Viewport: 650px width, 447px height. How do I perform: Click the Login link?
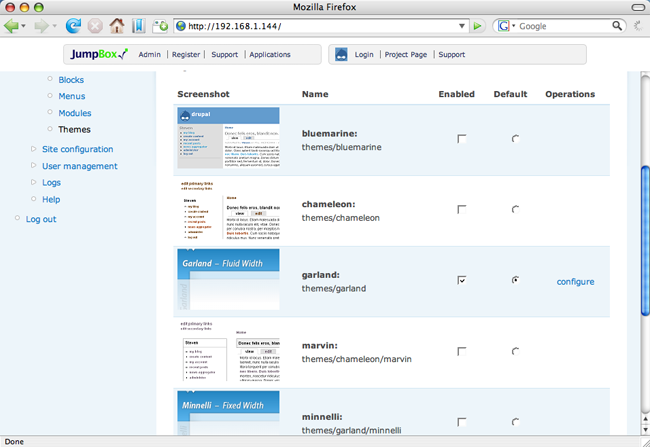coord(364,54)
